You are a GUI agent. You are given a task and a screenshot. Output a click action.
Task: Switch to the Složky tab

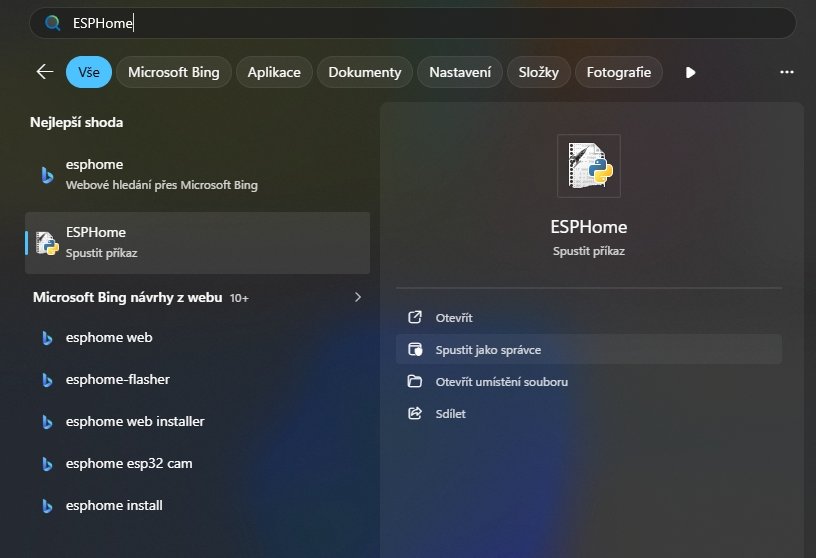tap(538, 72)
